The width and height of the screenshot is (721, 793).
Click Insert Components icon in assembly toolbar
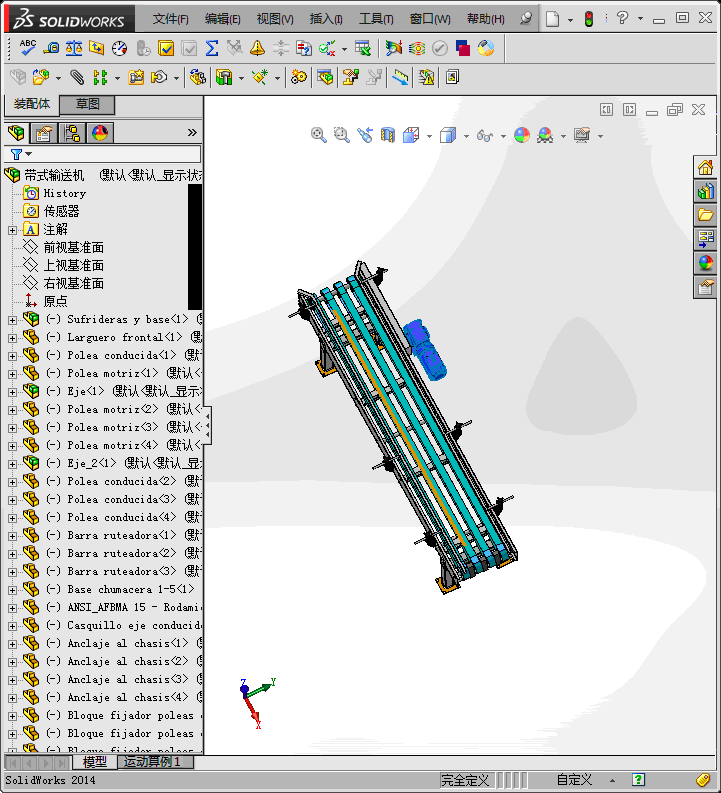[41, 77]
